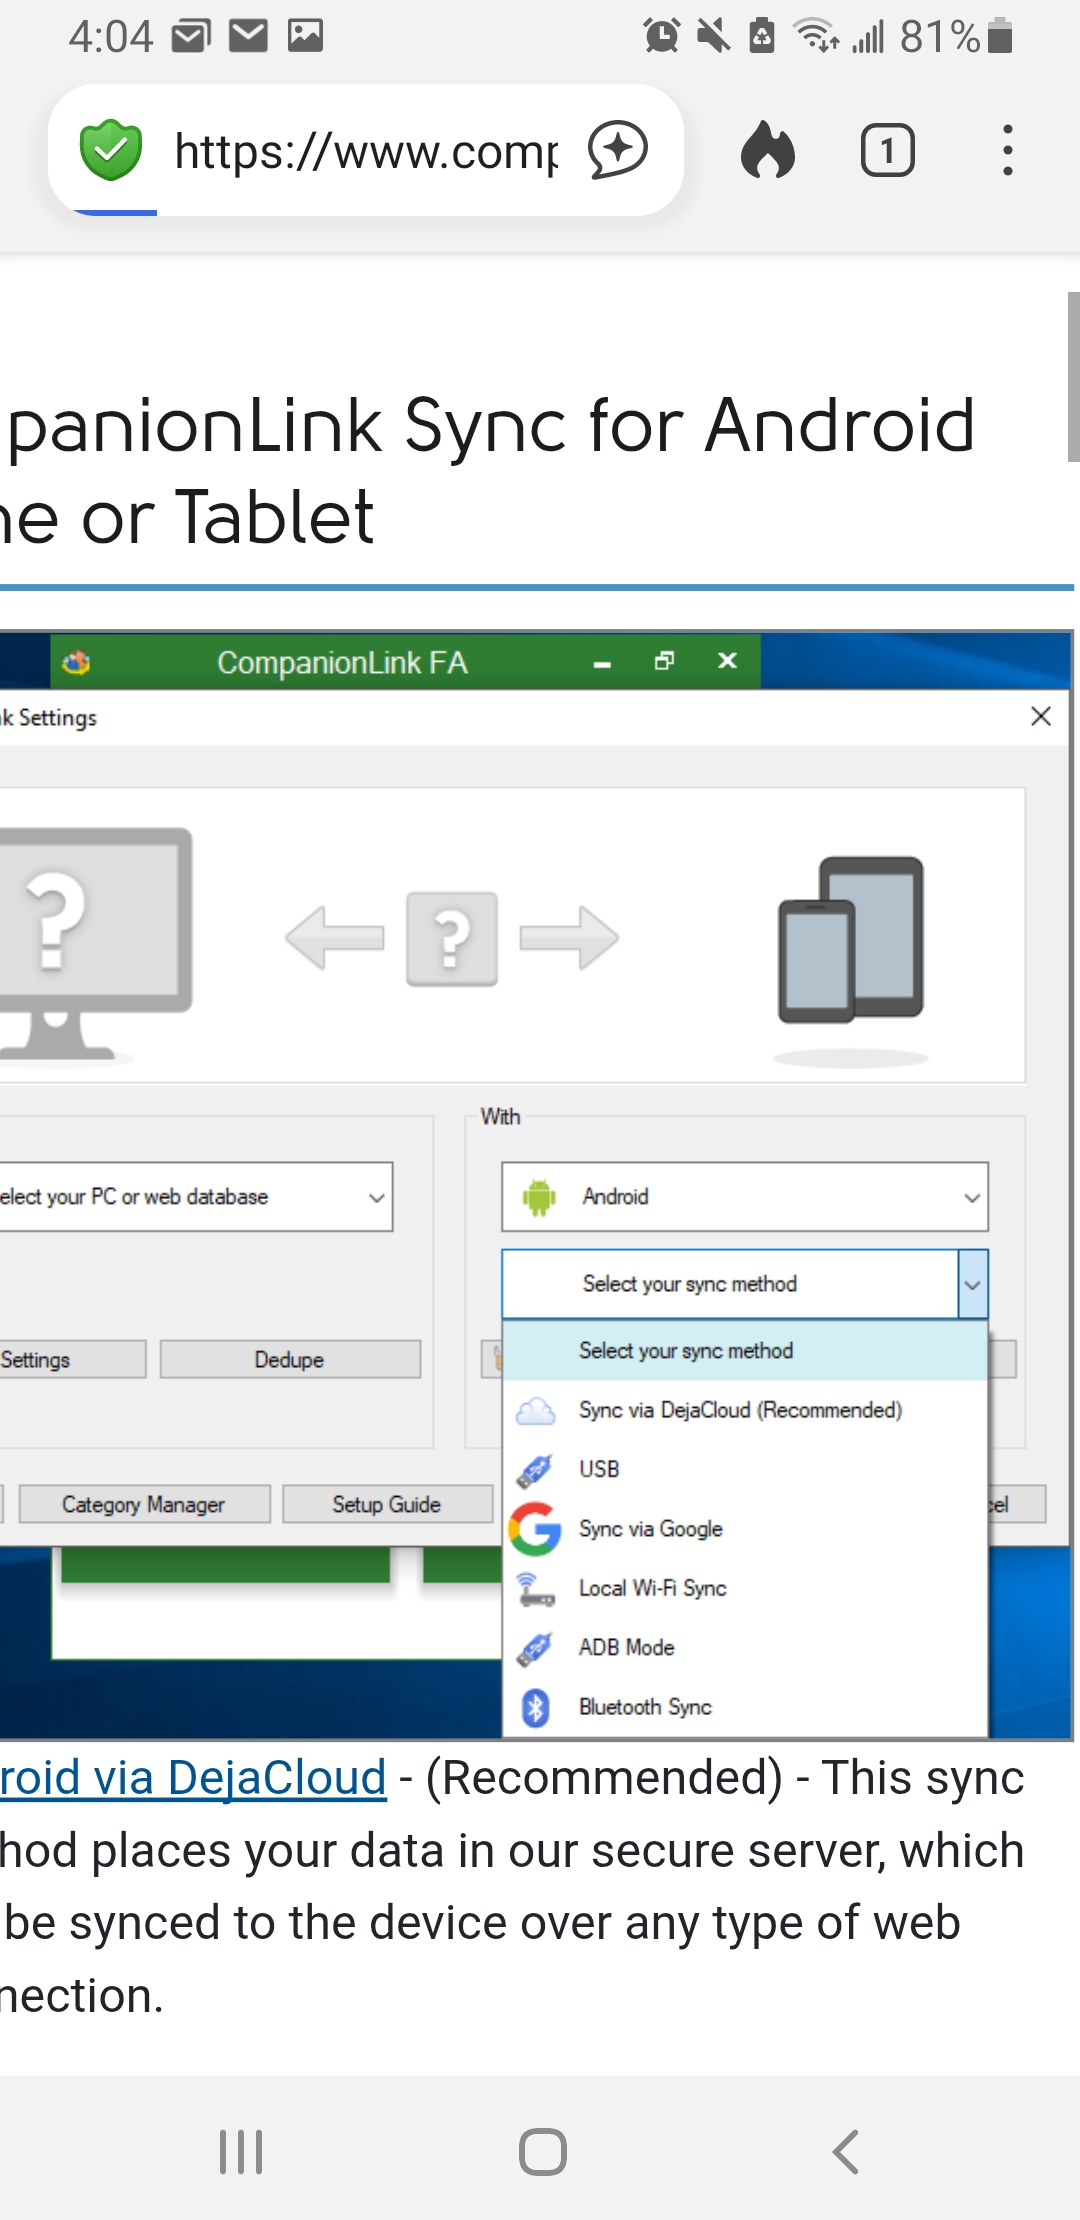
Task: Click the Dedupe button
Action: pyautogui.click(x=290, y=1360)
